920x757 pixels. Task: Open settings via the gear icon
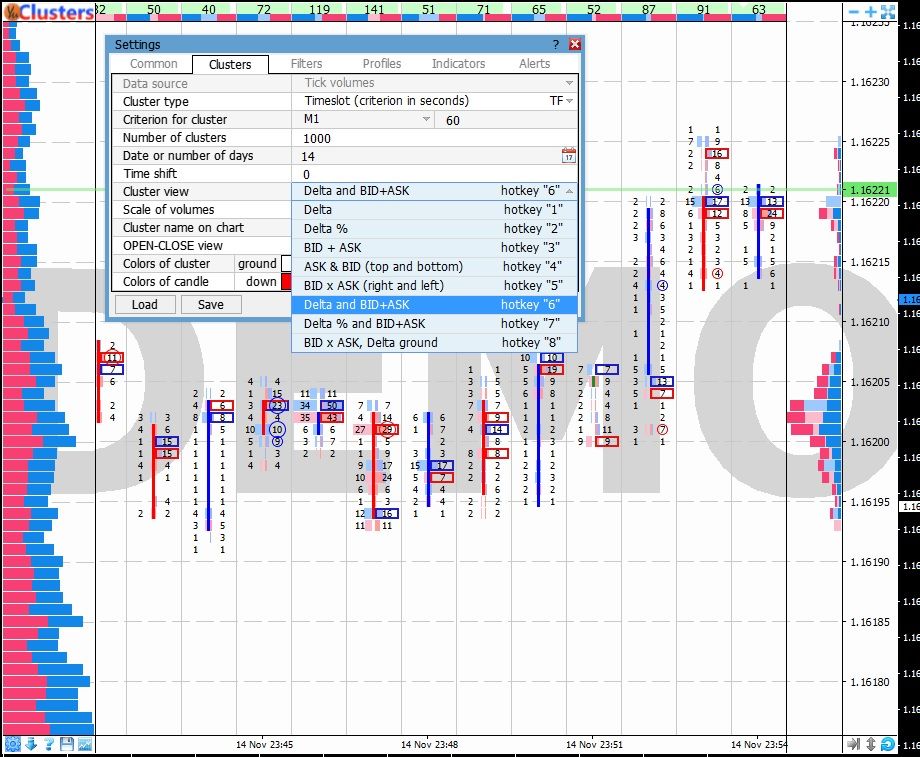12,744
